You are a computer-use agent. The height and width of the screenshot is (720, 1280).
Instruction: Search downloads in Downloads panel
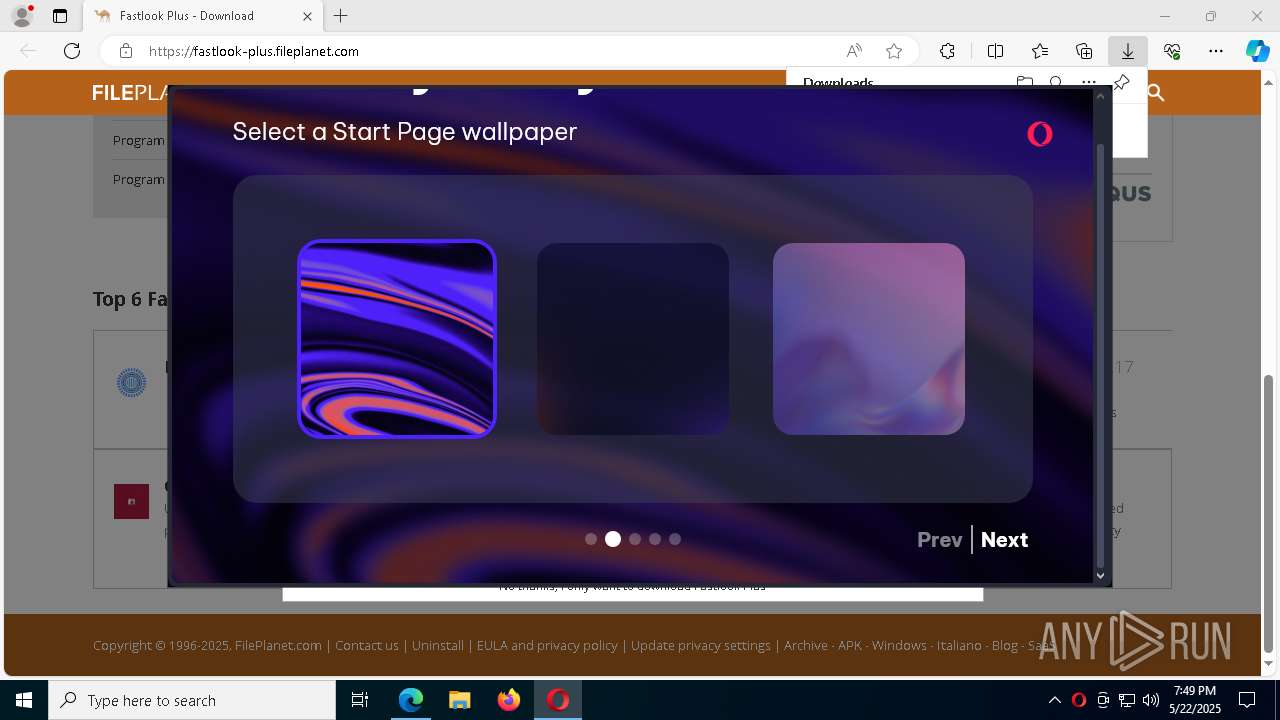pos(1056,83)
